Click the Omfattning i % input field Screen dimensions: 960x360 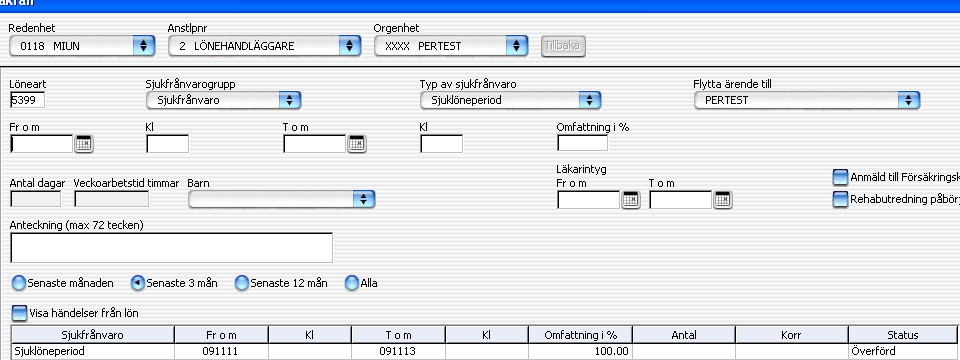pyautogui.click(x=582, y=143)
